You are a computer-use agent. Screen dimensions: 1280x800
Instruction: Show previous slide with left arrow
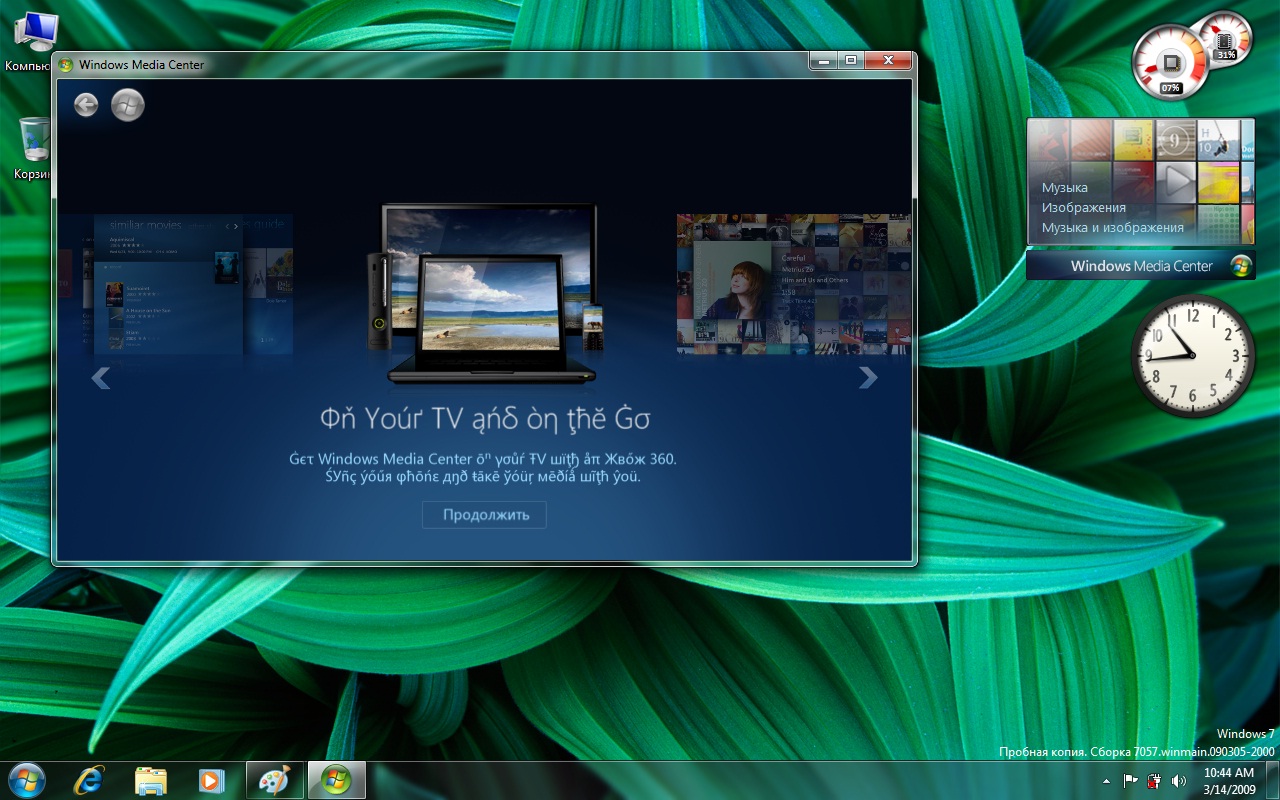[x=101, y=377]
